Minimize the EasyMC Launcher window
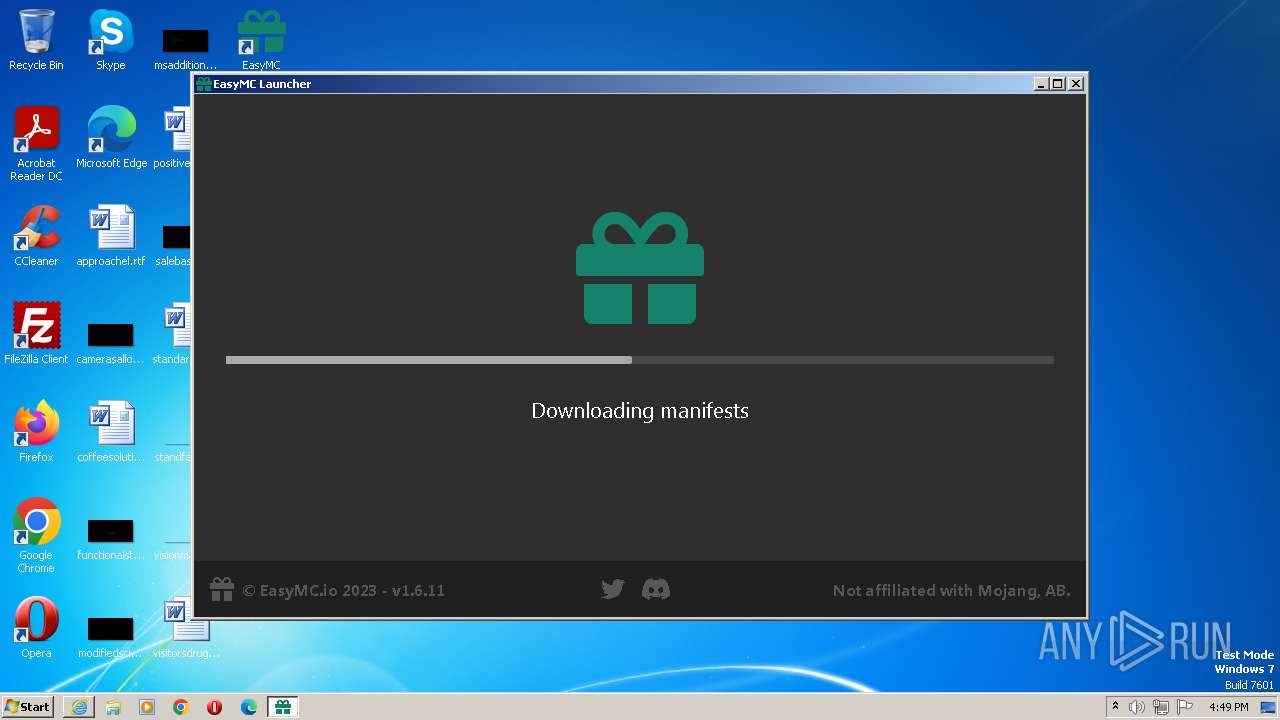 click(x=1041, y=84)
